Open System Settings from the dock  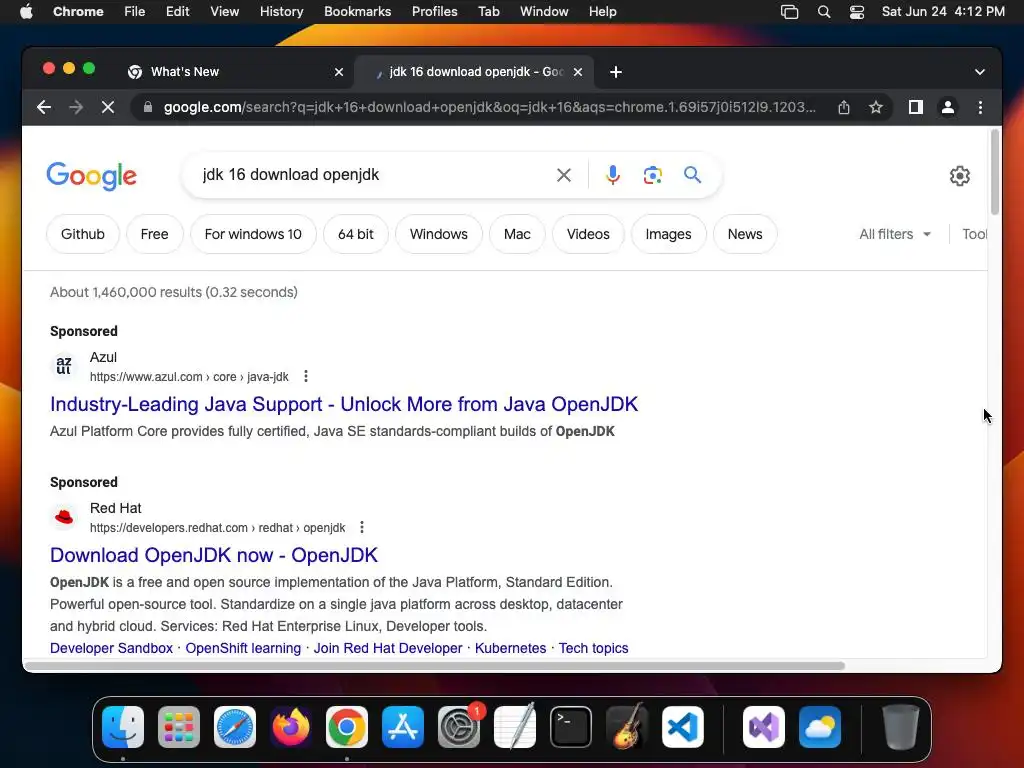[x=458, y=727]
